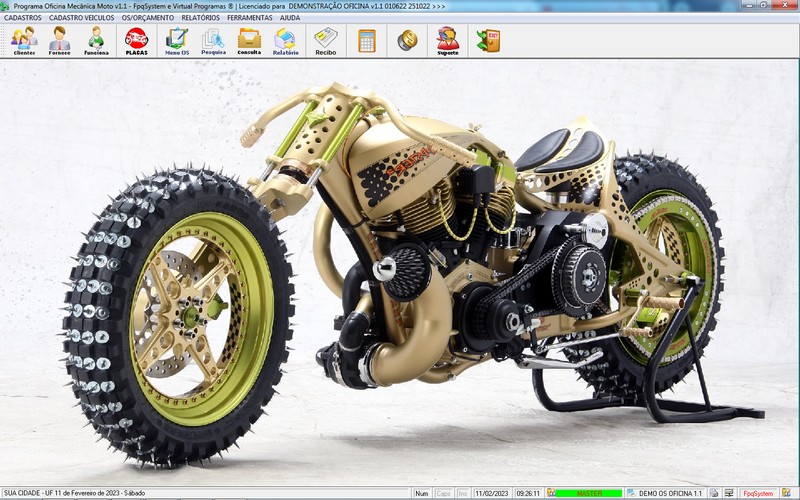This screenshot has width=800, height=500.
Task: Click the rightmost status bar user icon
Action: (786, 493)
